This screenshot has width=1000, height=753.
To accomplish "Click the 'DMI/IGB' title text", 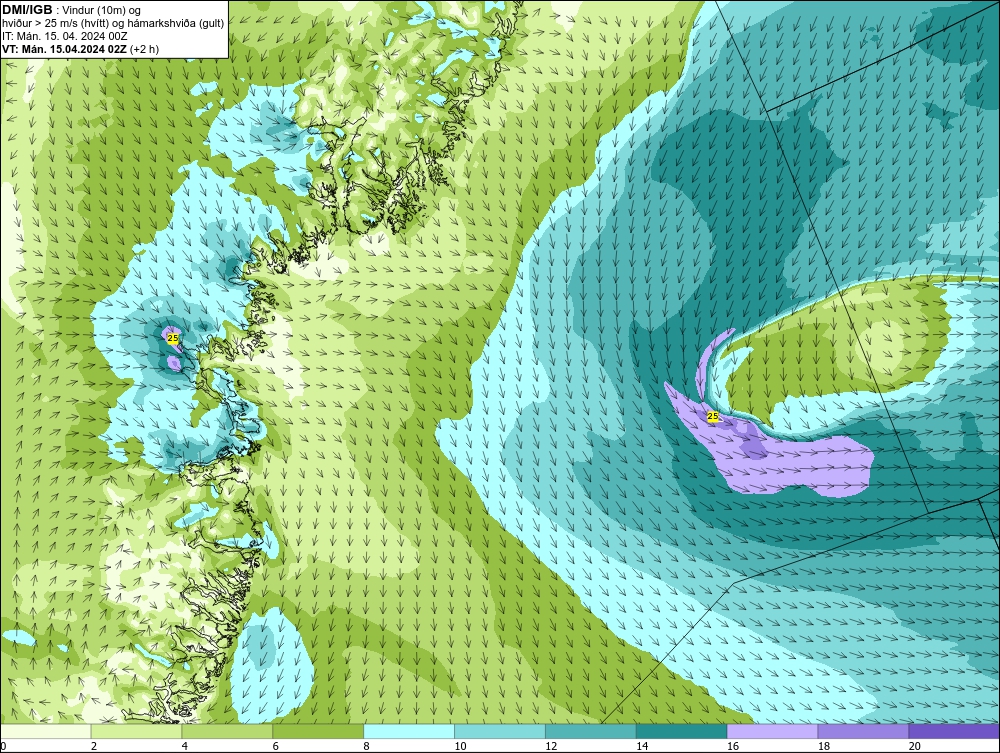I will tap(27, 10).
